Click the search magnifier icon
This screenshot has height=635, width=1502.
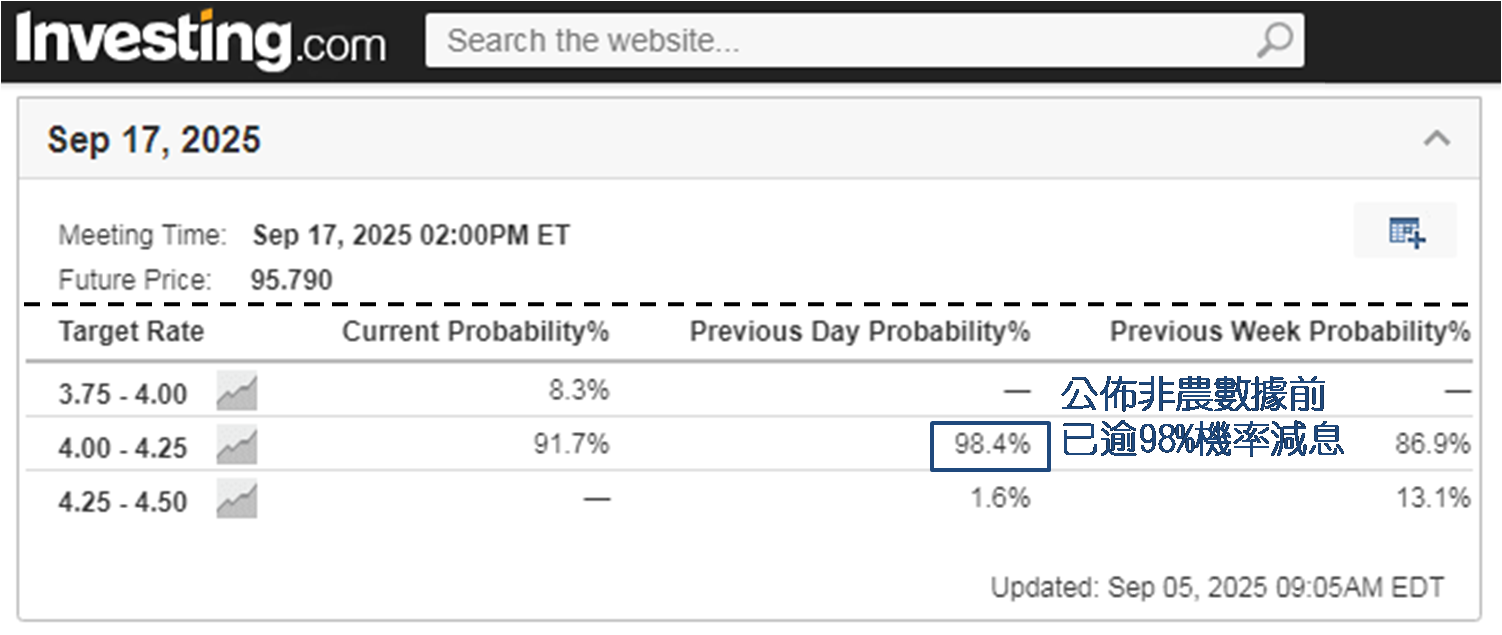pyautogui.click(x=1274, y=41)
